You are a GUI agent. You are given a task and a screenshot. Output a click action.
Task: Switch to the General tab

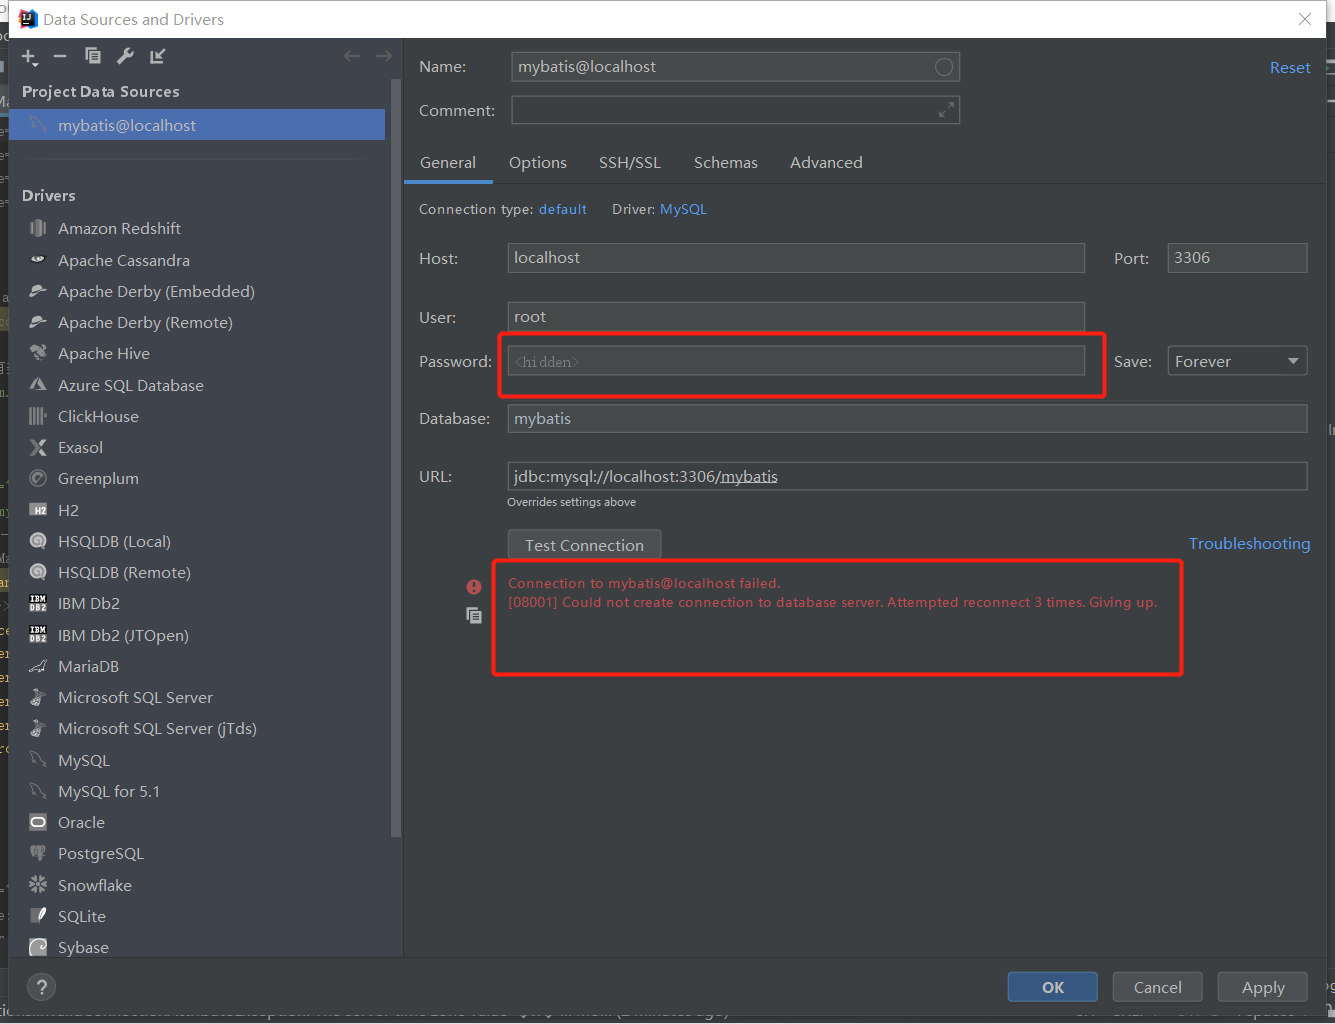[x=448, y=162]
